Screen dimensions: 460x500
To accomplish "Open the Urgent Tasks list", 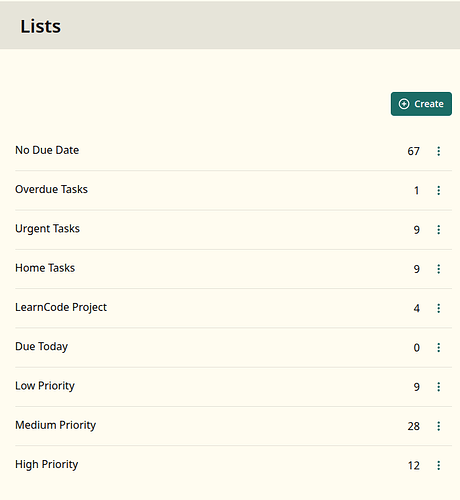I will 47,229.
